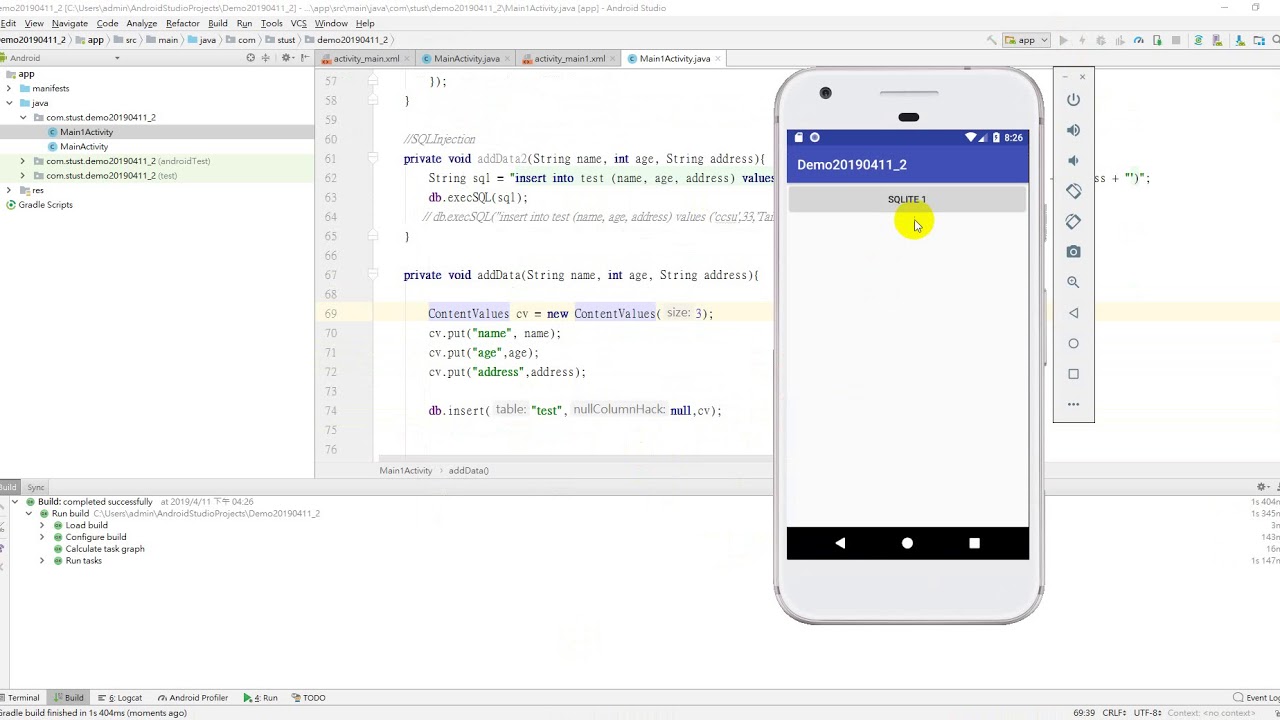The height and width of the screenshot is (720, 1280).
Task: Tap the SQLITE 1 button in emulator
Action: click(x=907, y=199)
